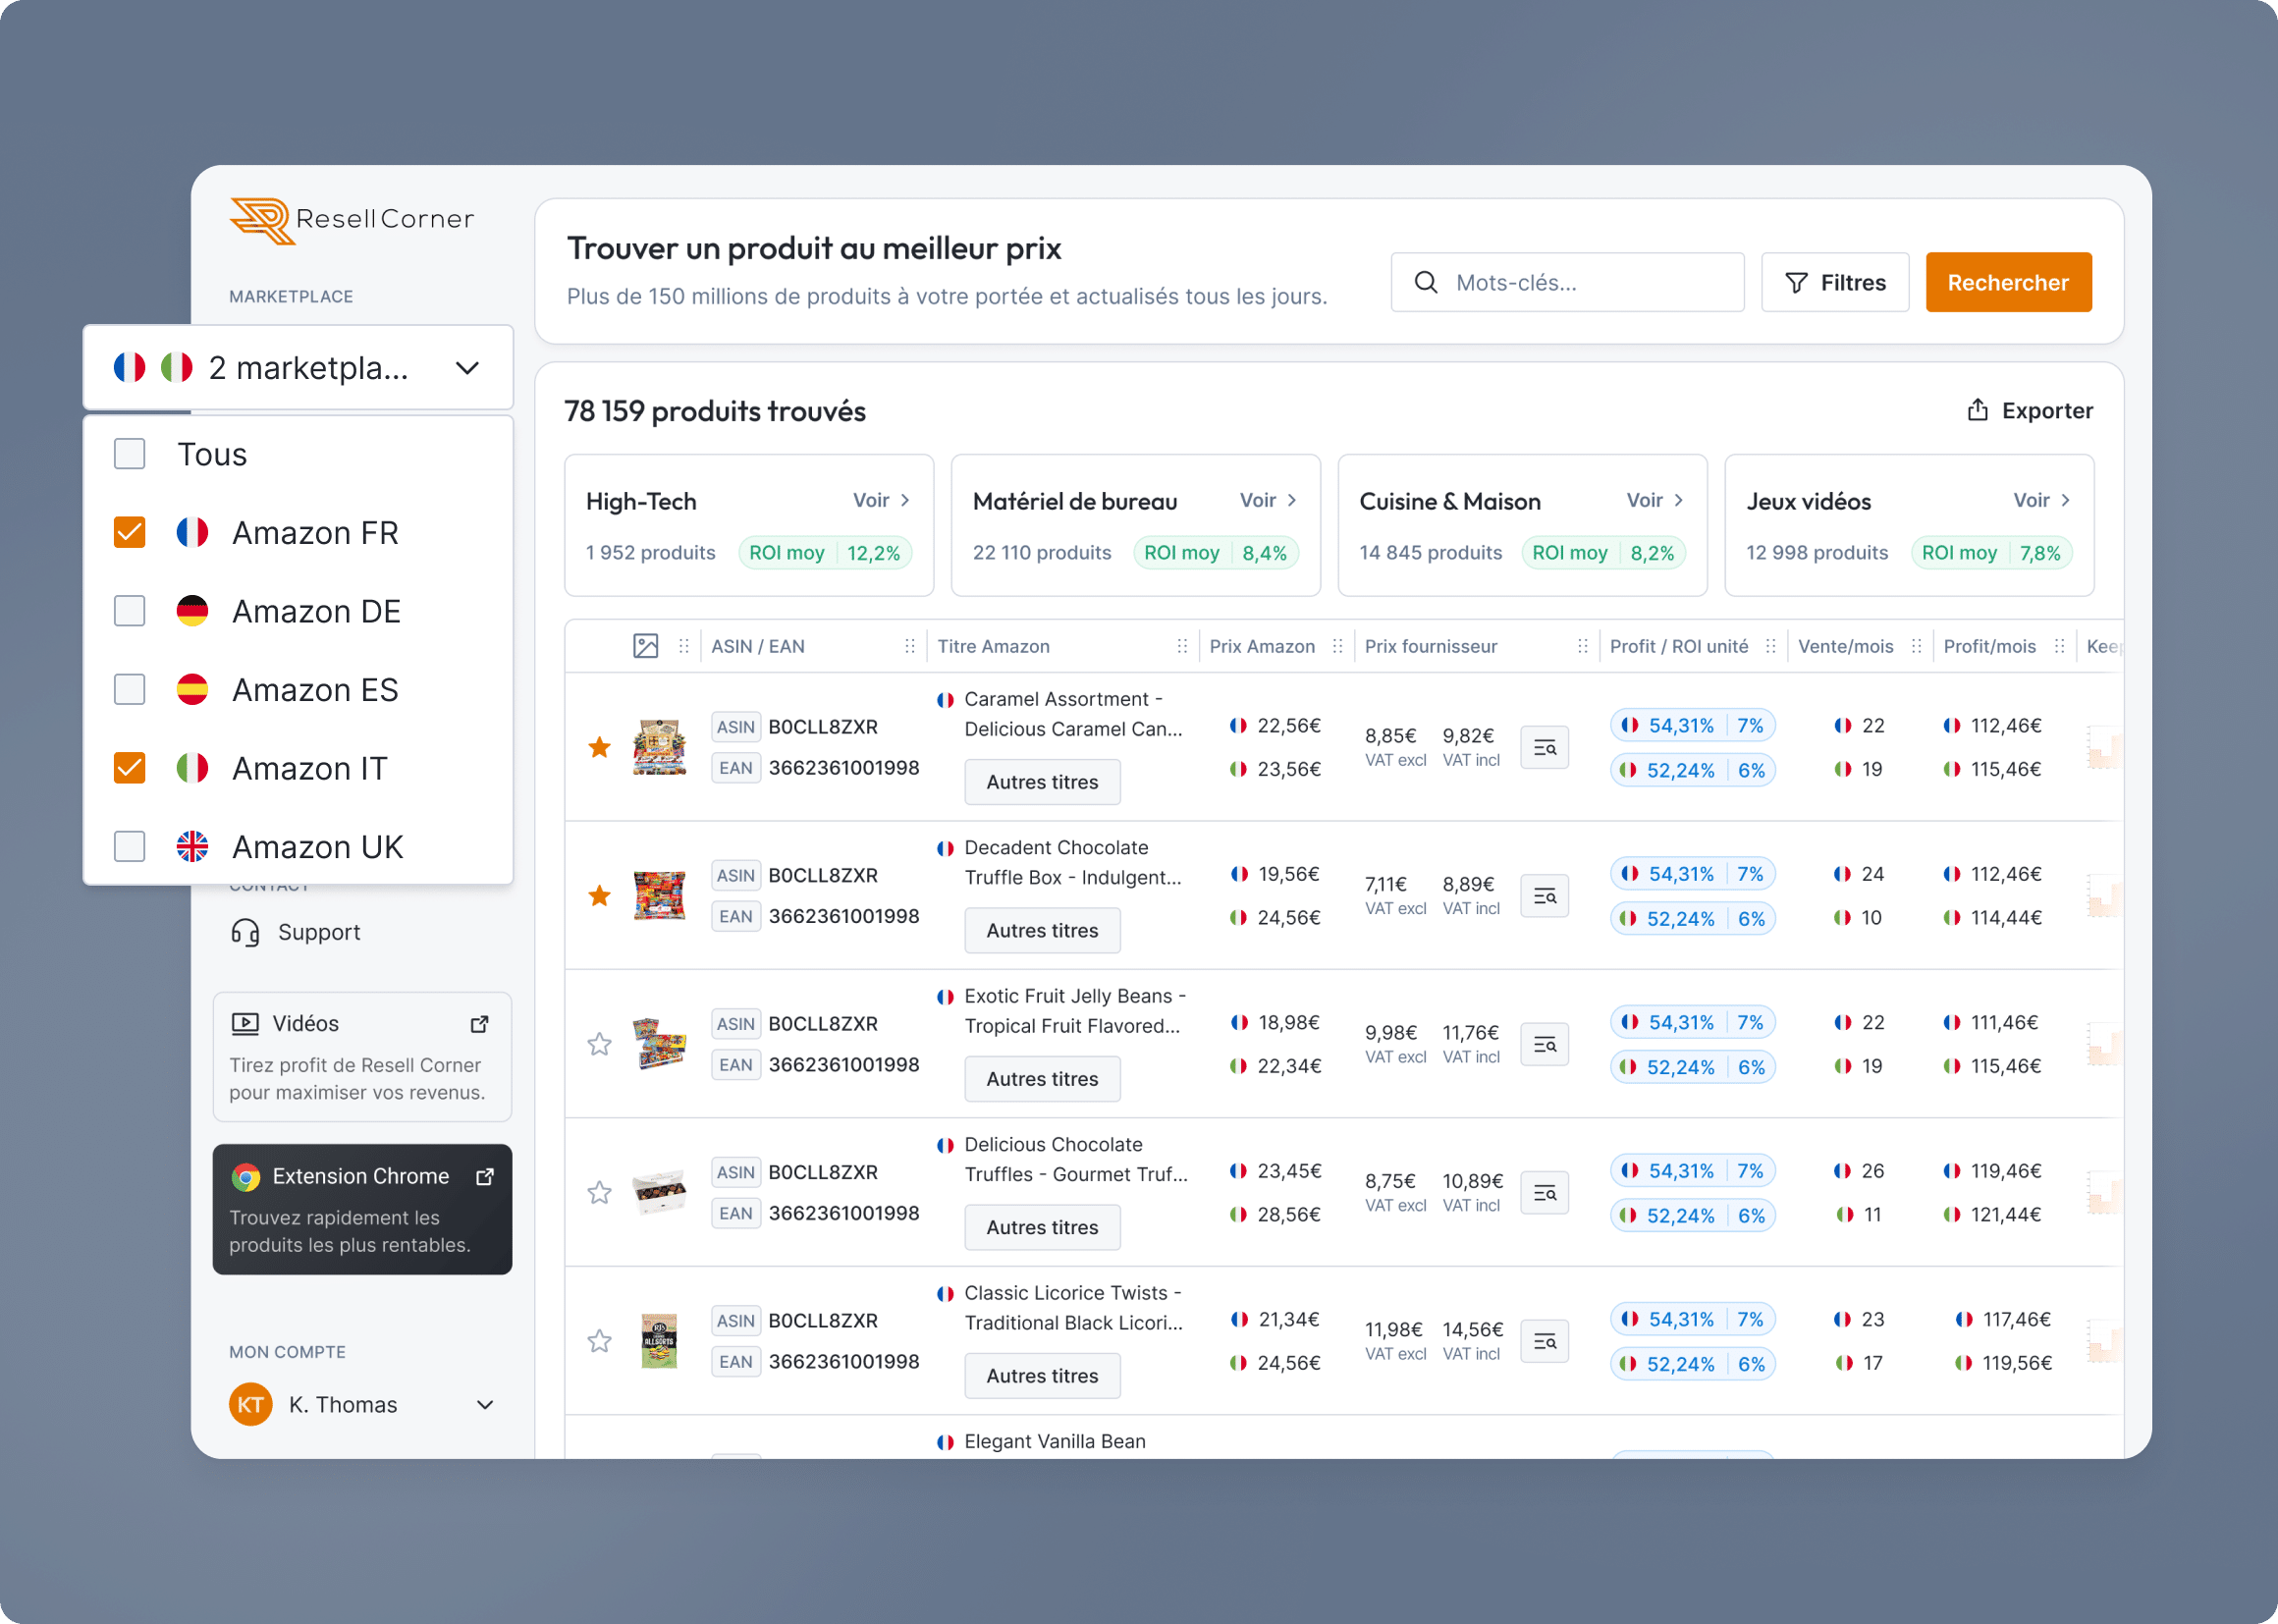Open the Extension Chrome card
The image size is (2278, 1624).
(x=362, y=1209)
